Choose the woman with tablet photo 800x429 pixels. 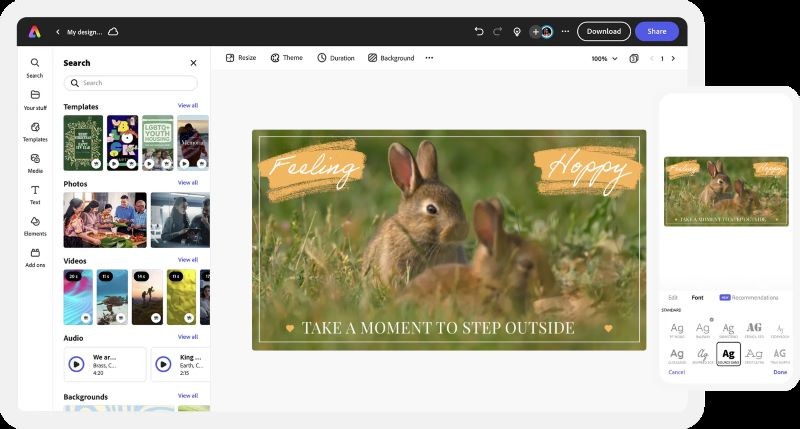click(180, 220)
